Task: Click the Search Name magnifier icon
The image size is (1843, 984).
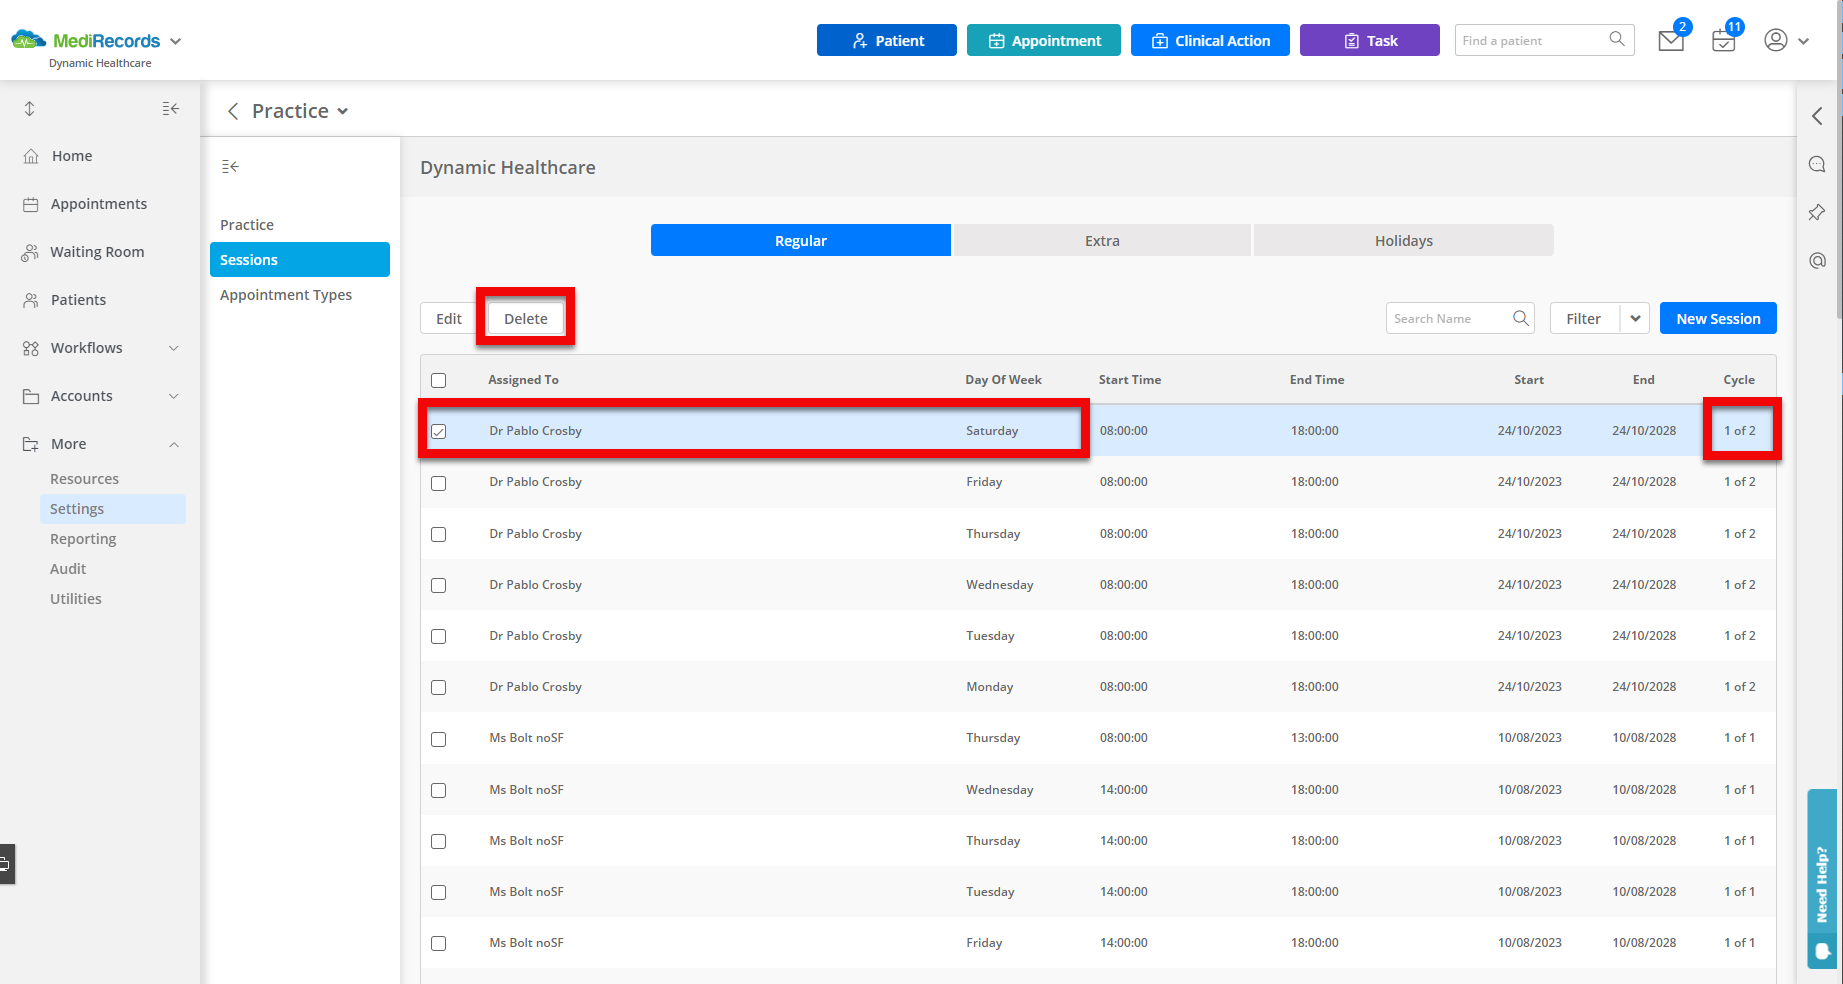Action: point(1521,318)
